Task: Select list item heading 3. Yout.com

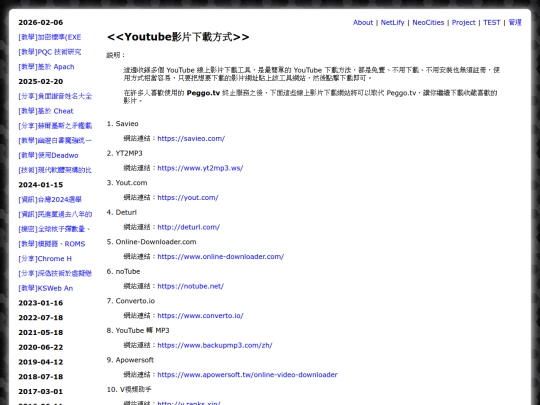Action: click(127, 183)
